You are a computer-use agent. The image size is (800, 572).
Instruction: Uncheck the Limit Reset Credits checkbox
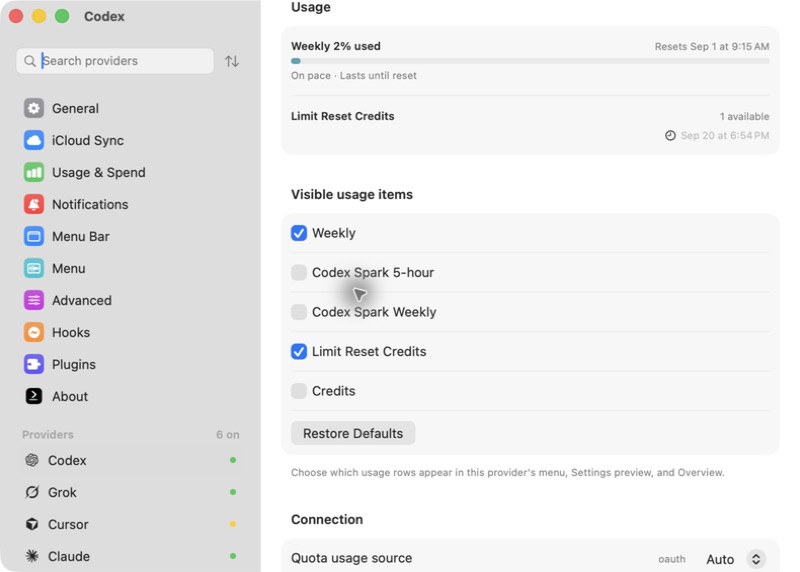pyautogui.click(x=299, y=352)
